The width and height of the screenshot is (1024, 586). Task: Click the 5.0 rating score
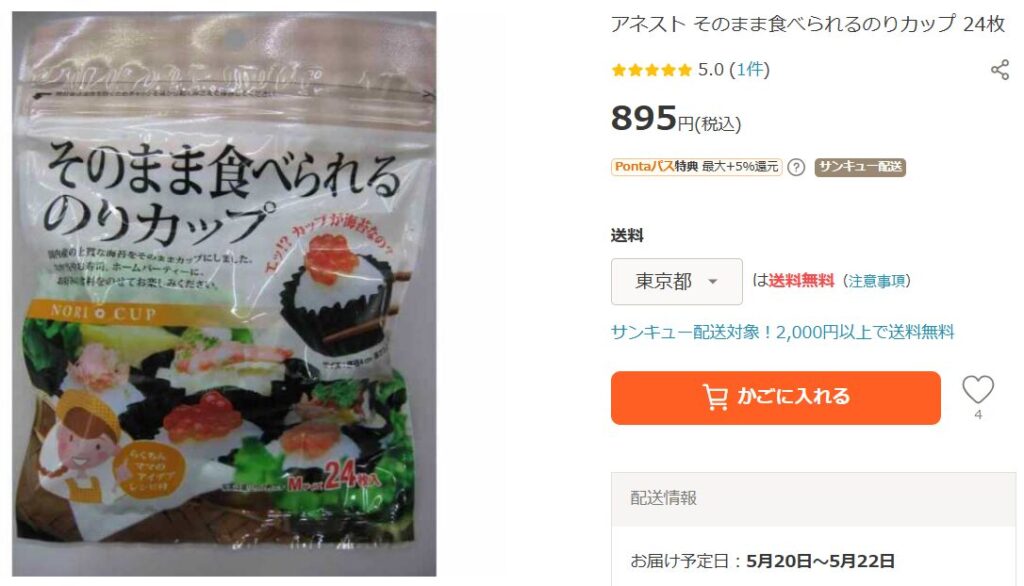[711, 69]
